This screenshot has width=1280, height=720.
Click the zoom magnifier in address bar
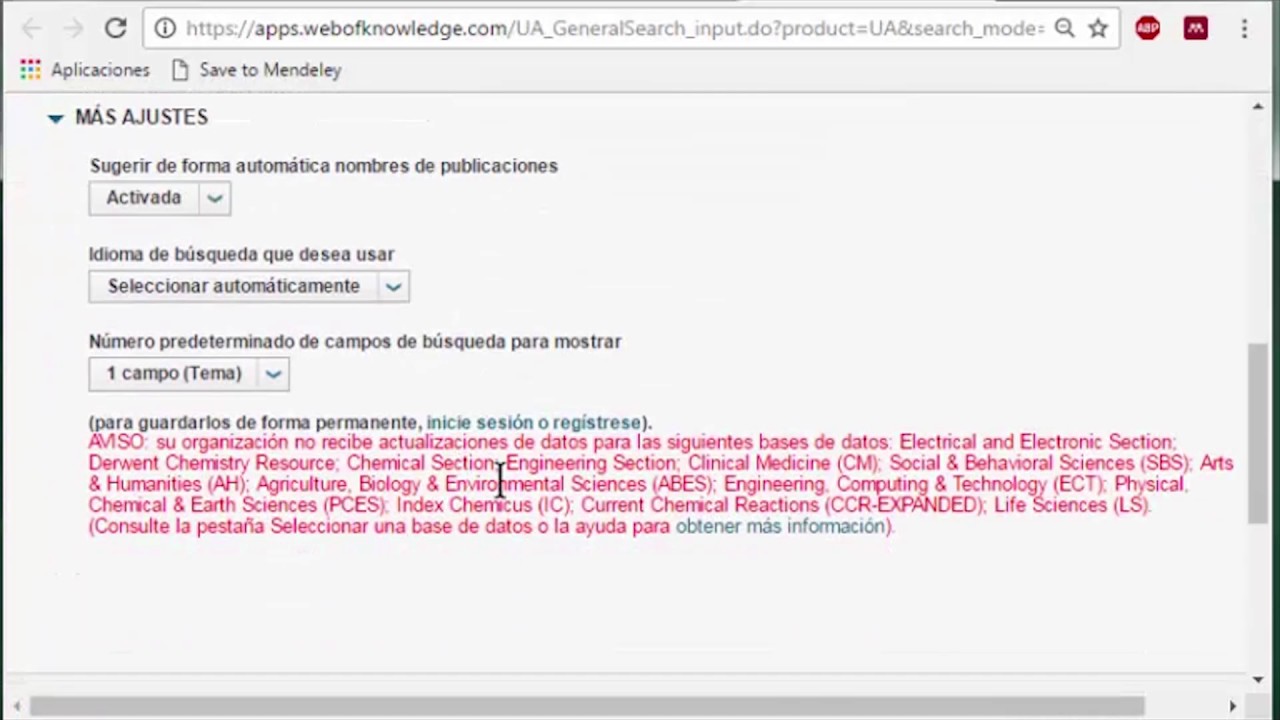(x=1065, y=28)
